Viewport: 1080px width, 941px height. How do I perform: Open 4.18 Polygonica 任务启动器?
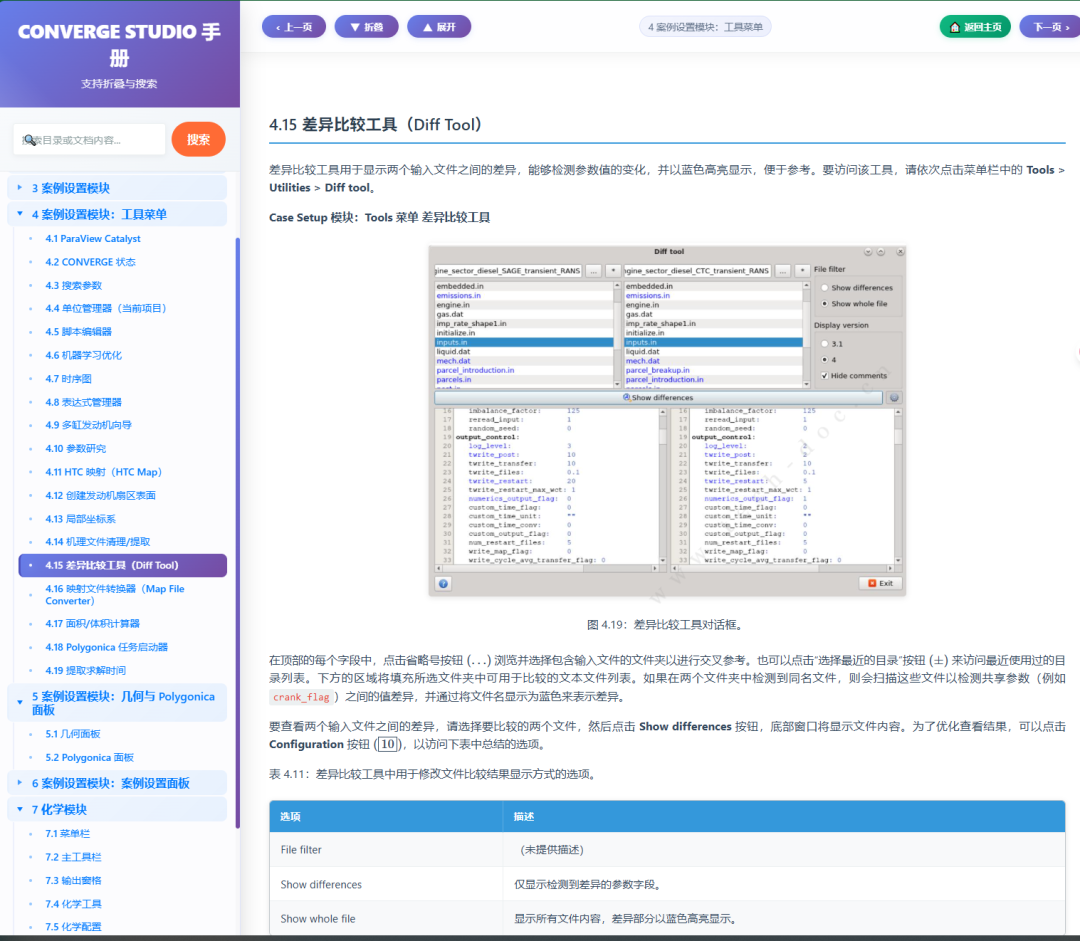pos(107,647)
